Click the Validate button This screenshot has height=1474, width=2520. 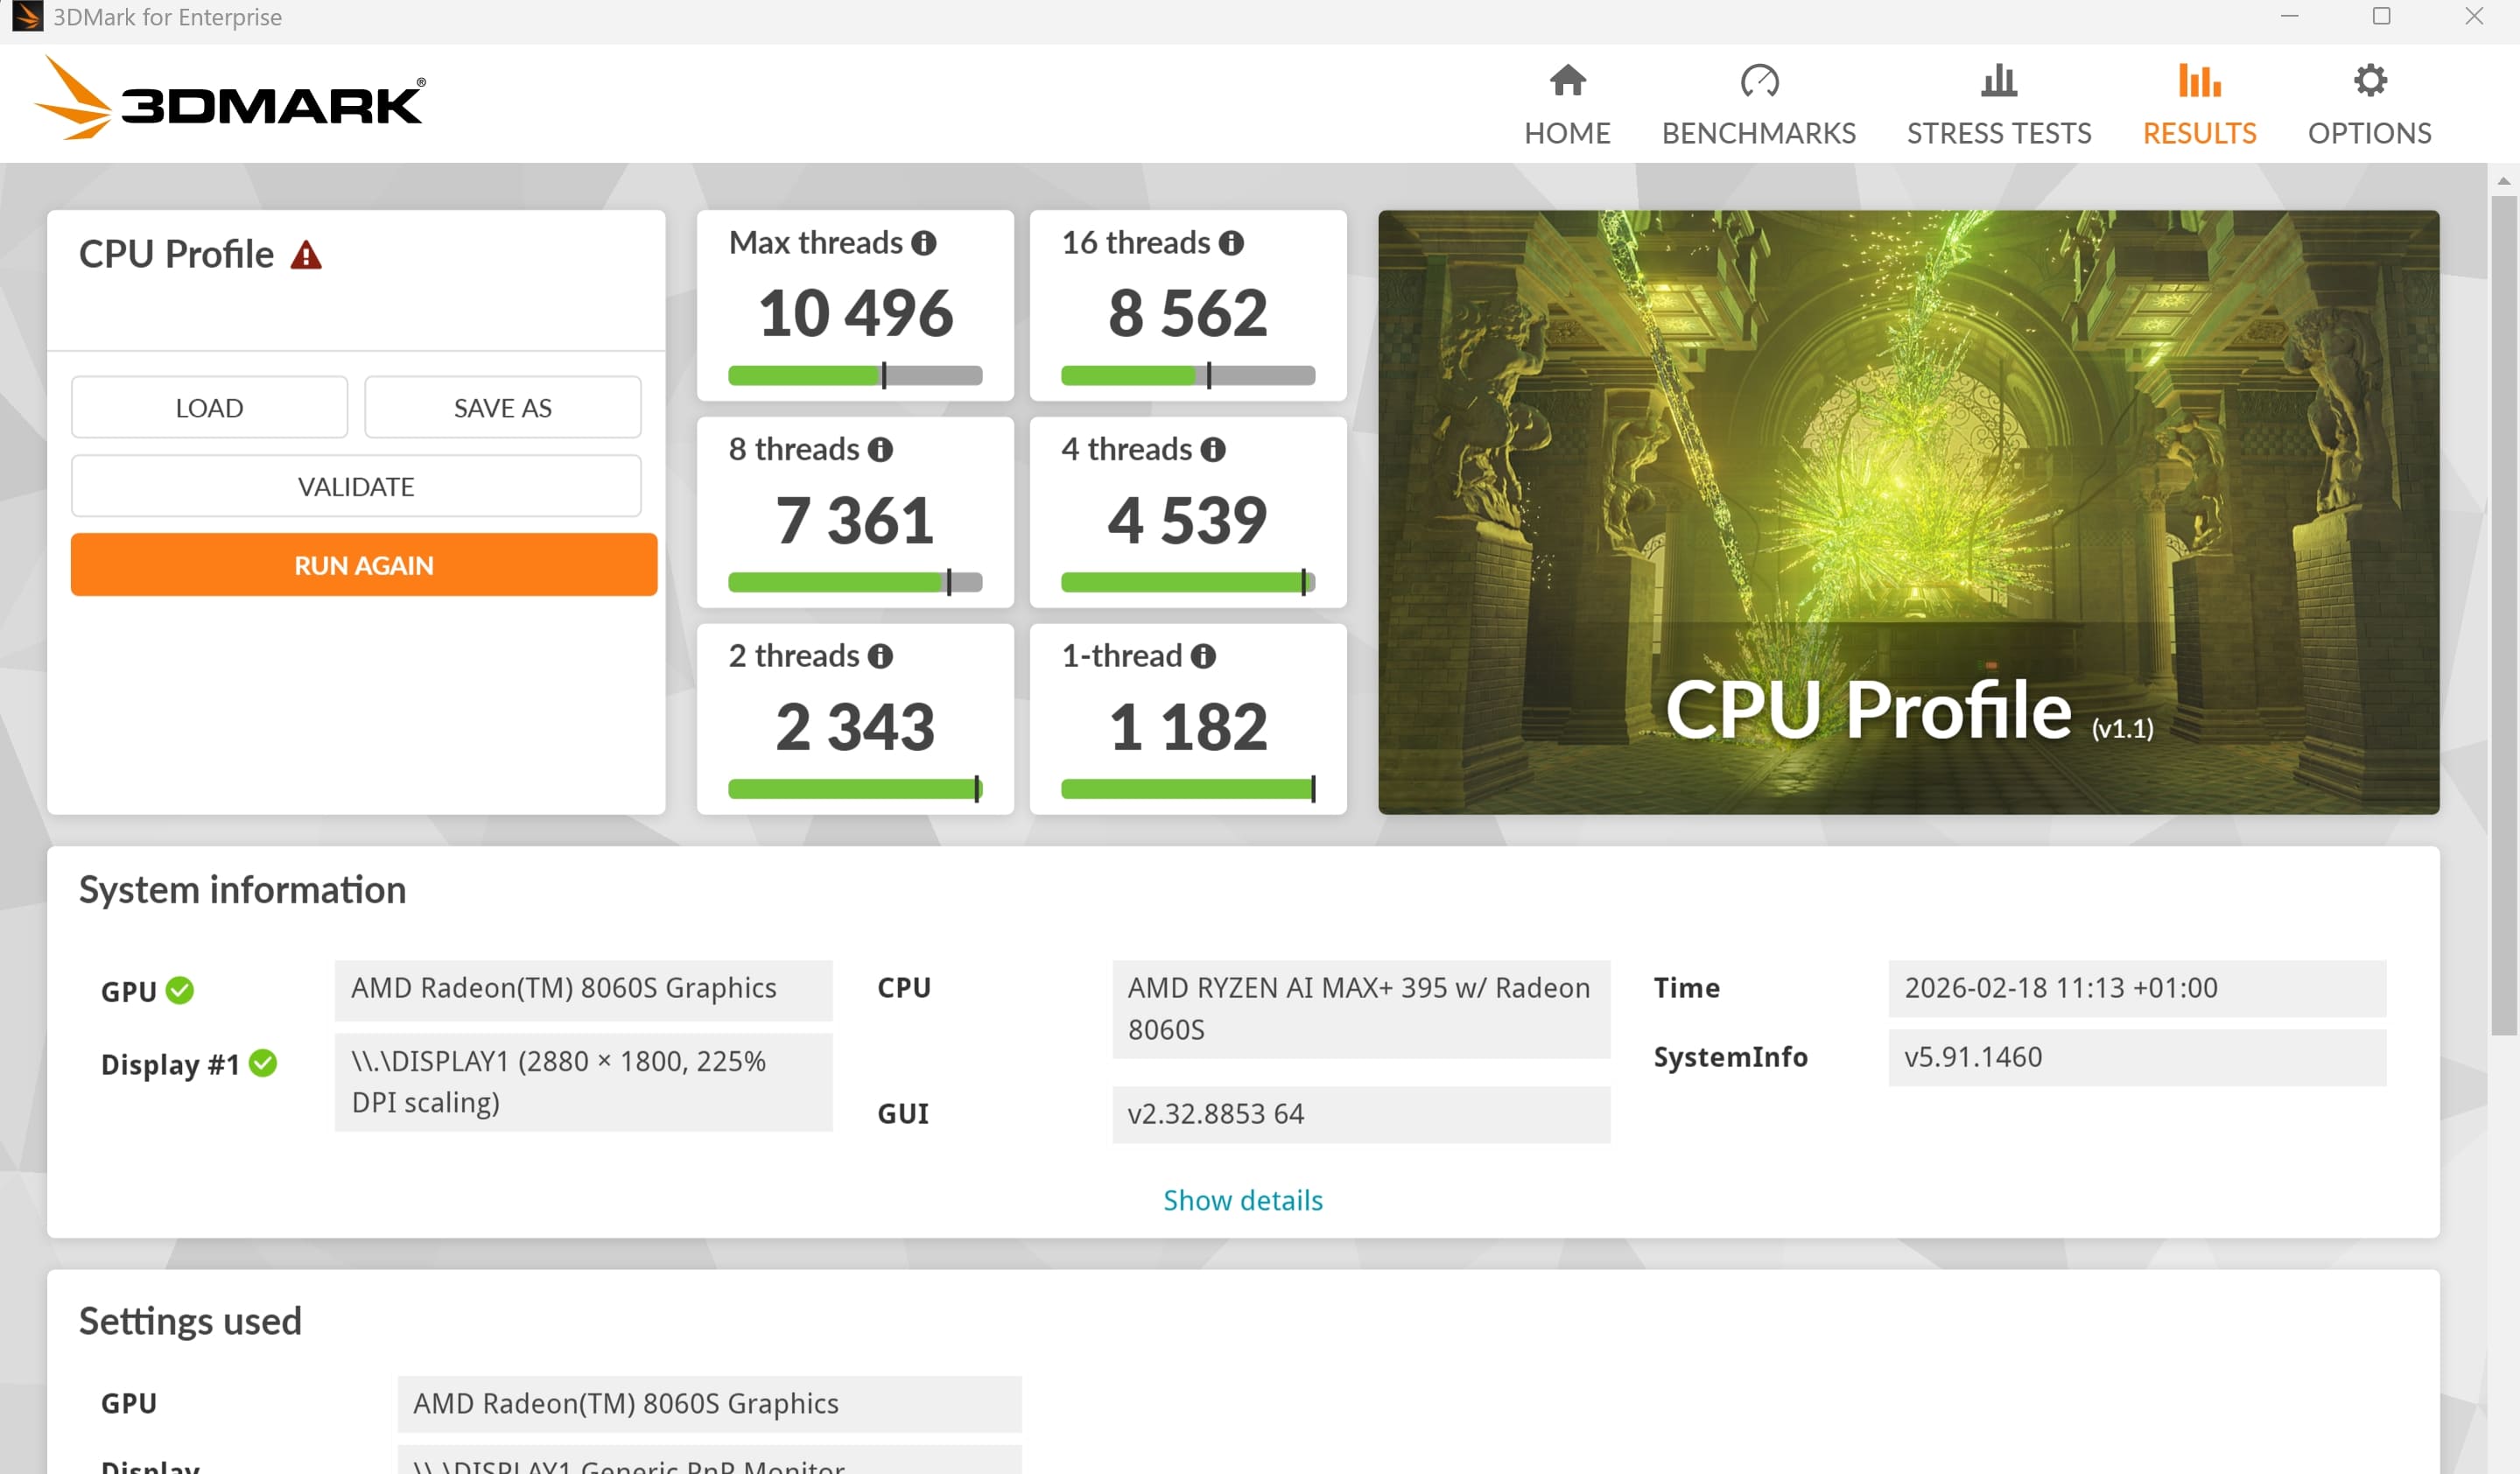pos(356,487)
